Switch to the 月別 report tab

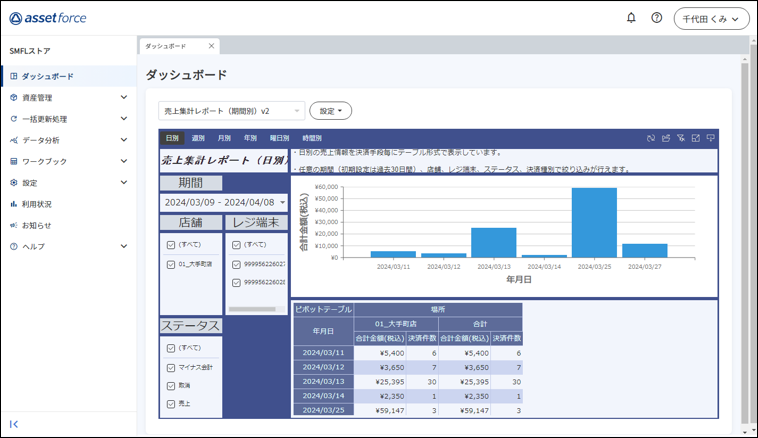(224, 138)
